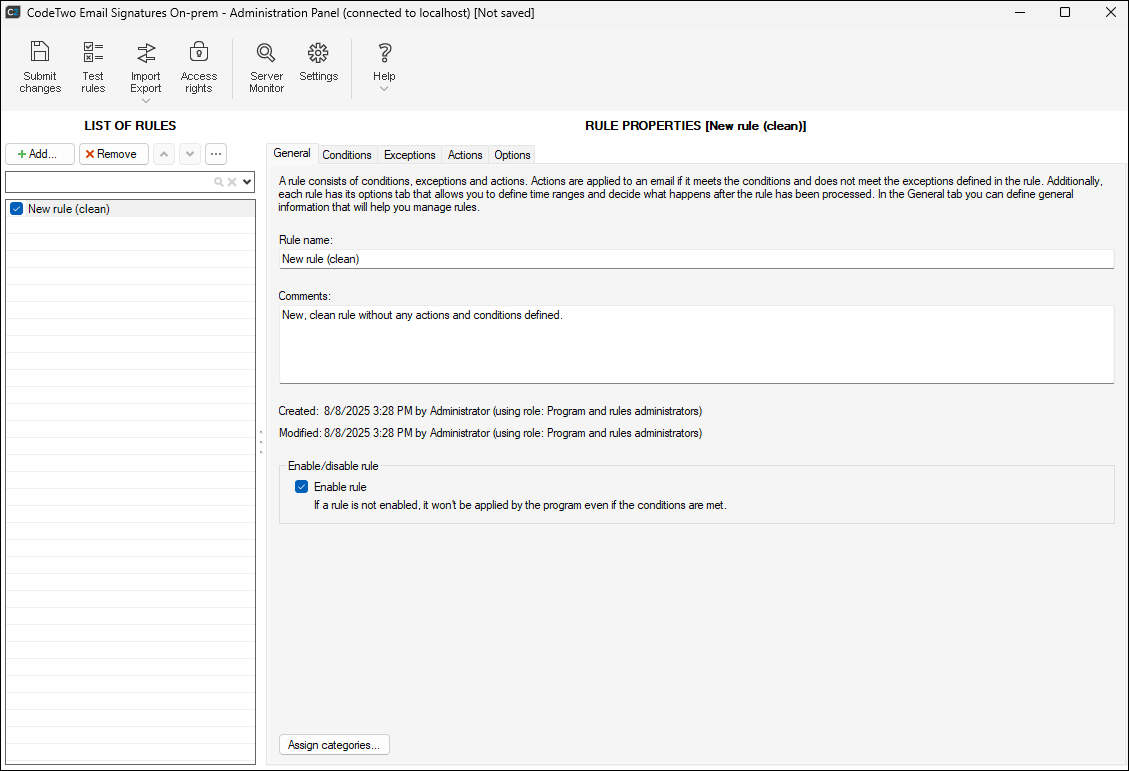1129x771 pixels.
Task: Uncheck the Enable rule checkbox
Action: coord(301,487)
